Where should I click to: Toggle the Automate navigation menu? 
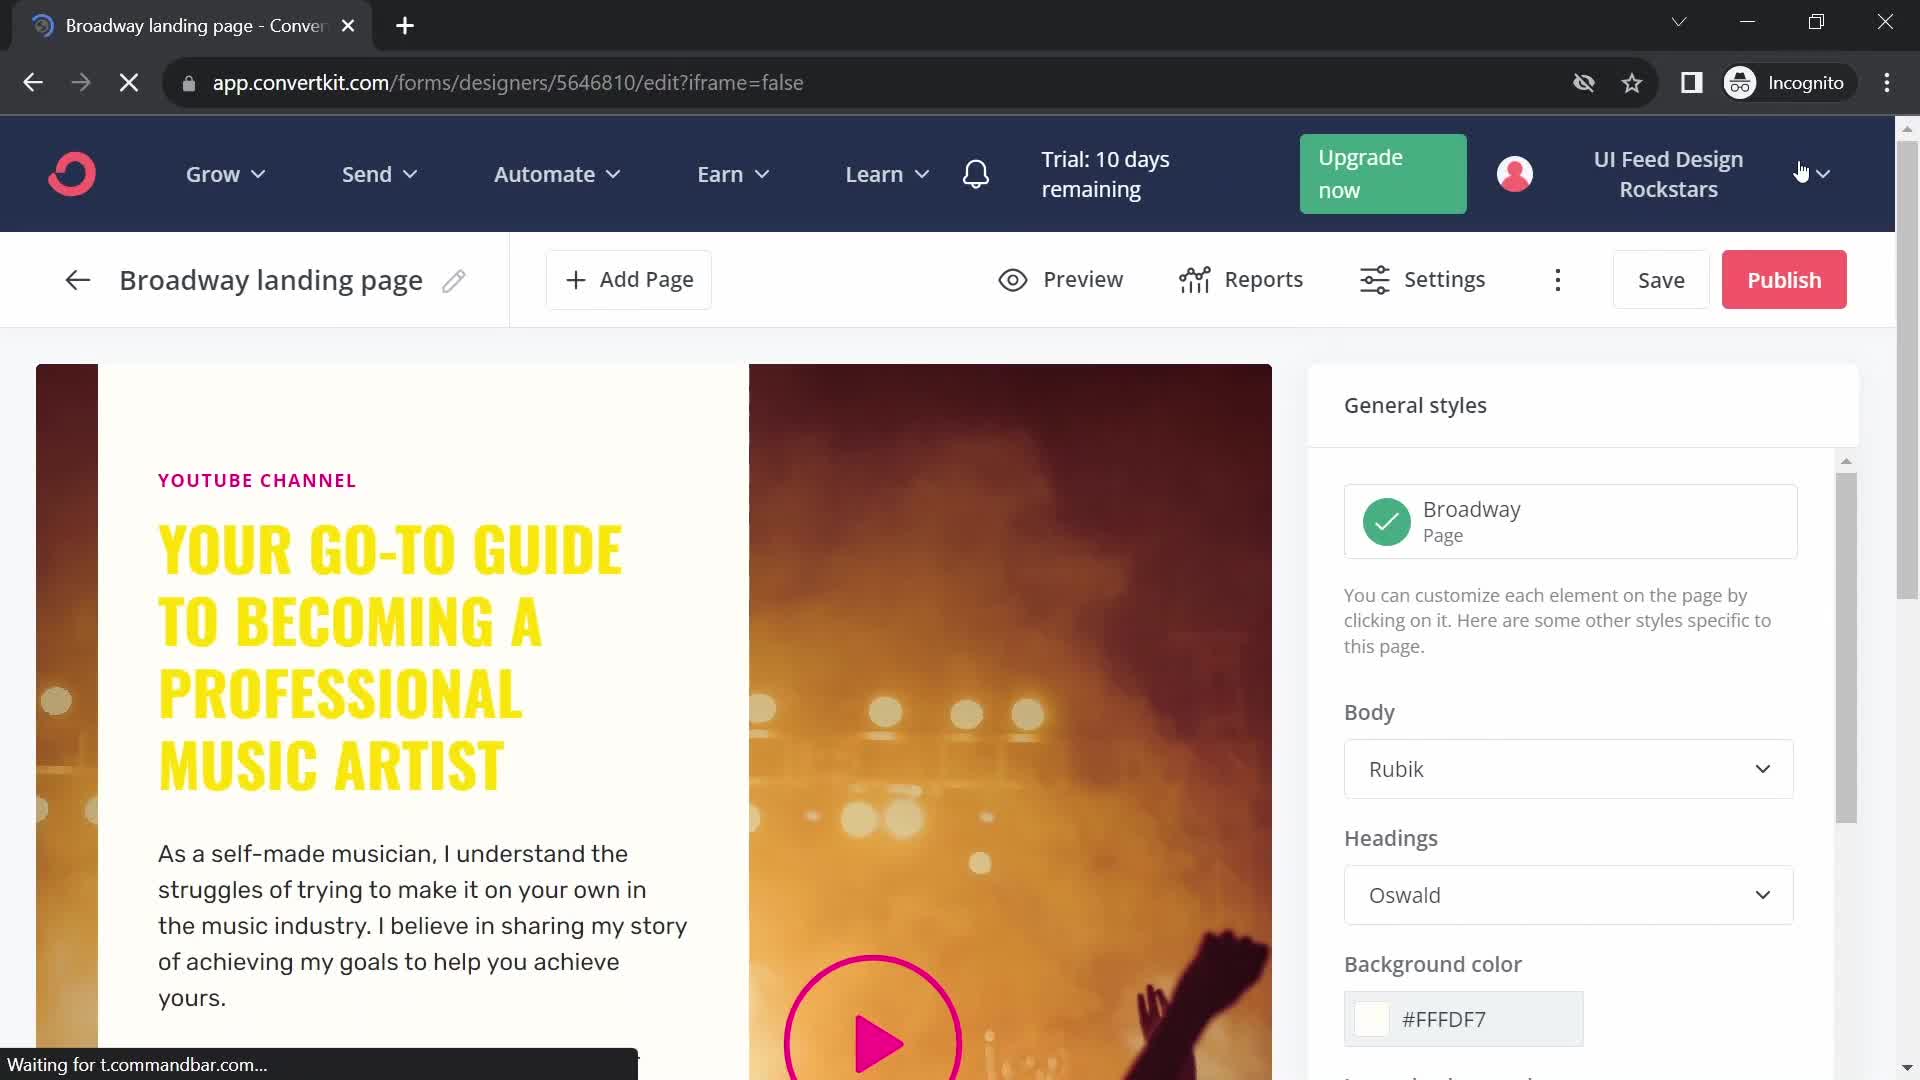tap(555, 174)
